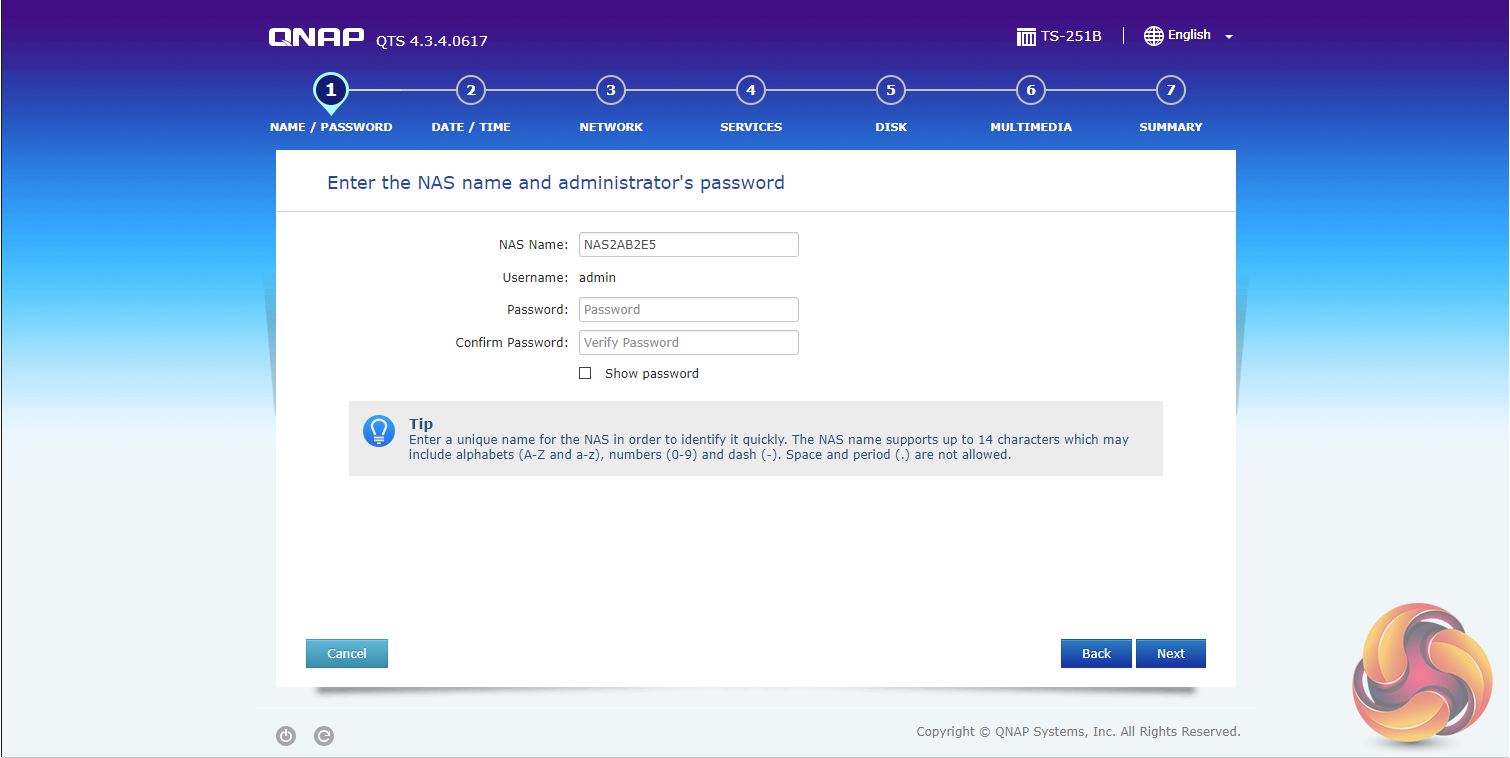This screenshot has height=758, width=1510.
Task: Click QTS 4.3.4.0617 version text
Action: [432, 41]
